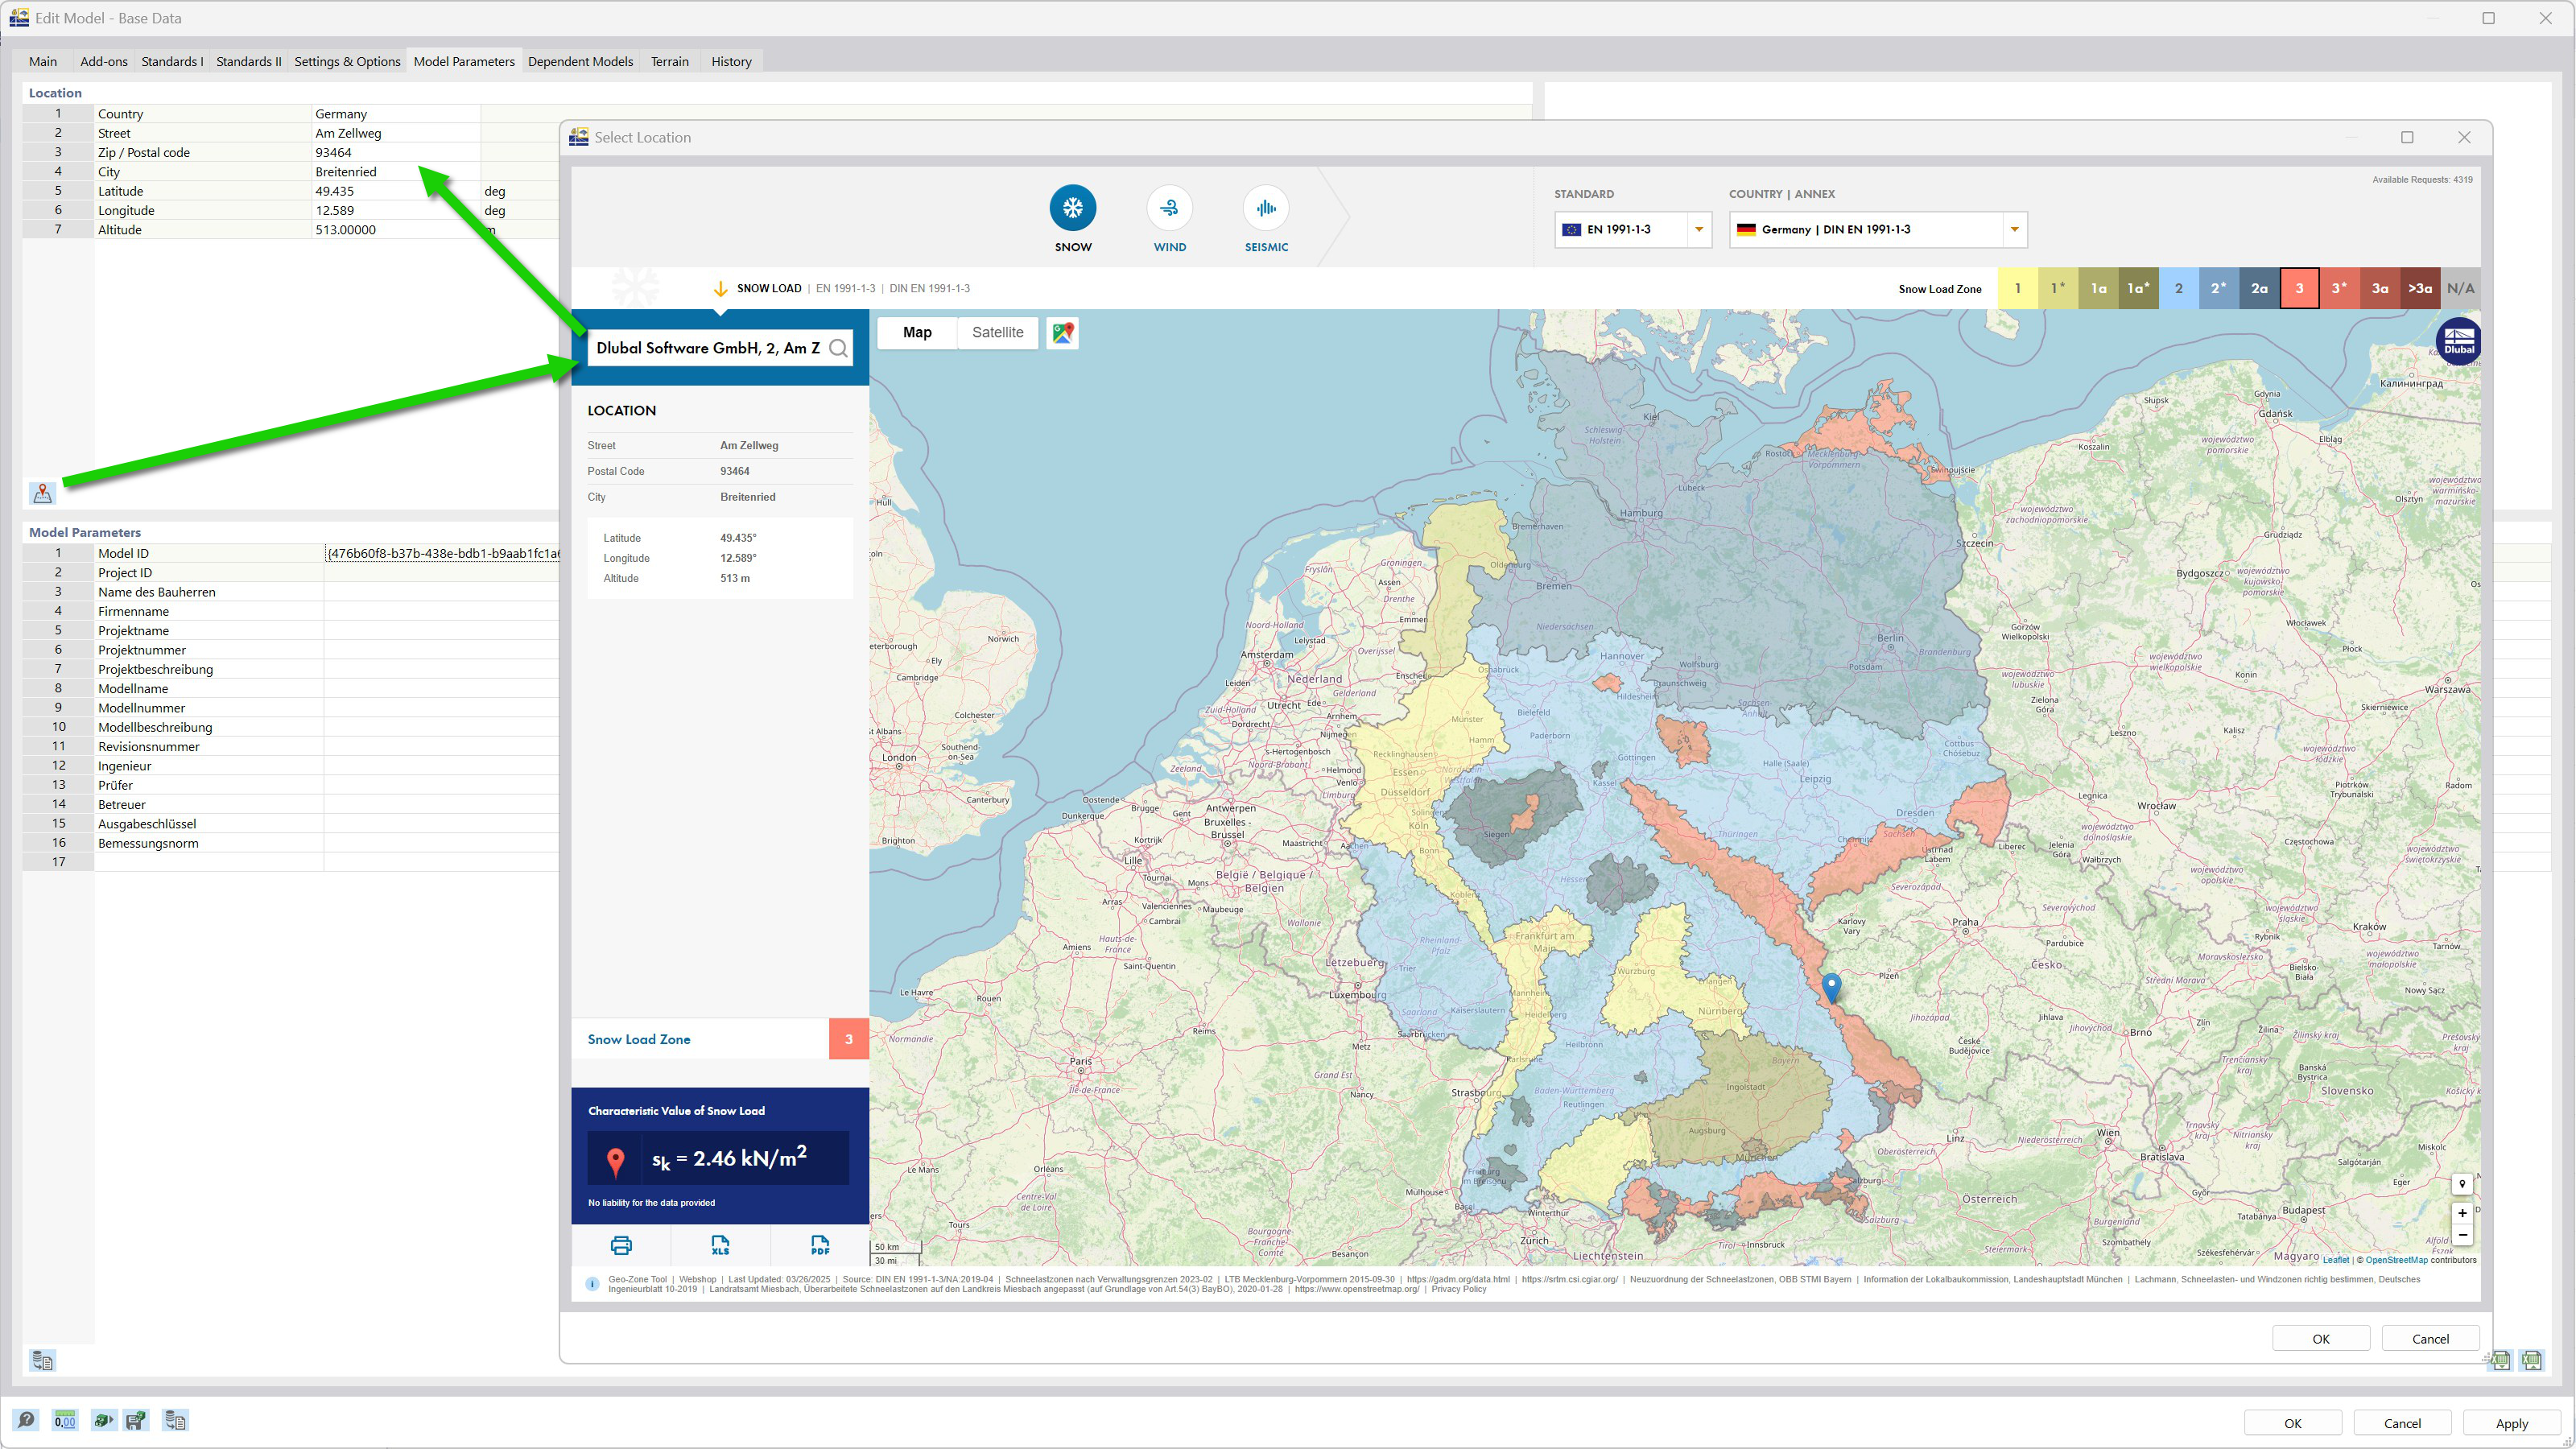This screenshot has height=1449, width=2576.
Task: Click the location pin icon below Location table
Action: point(43,492)
